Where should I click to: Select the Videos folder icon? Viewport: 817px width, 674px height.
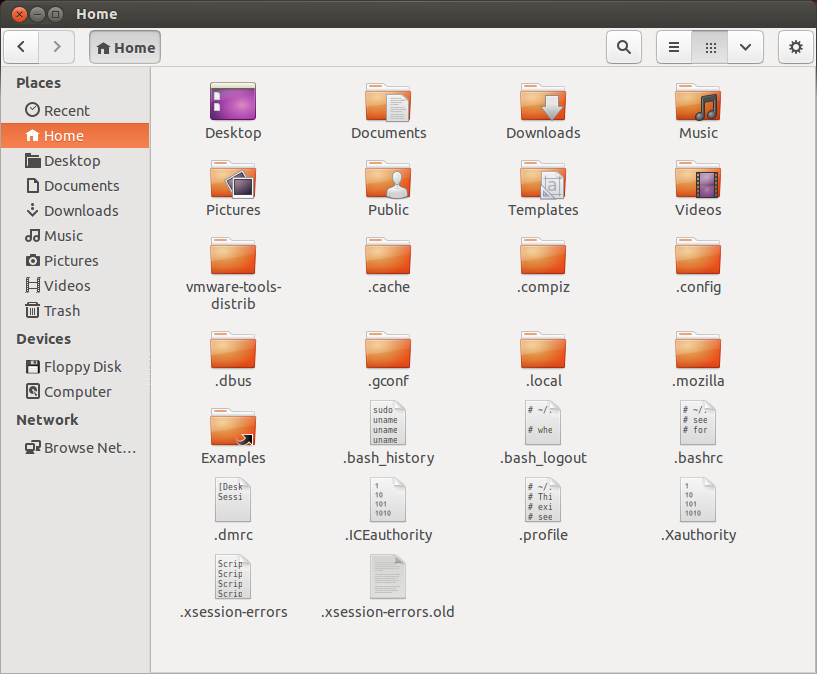click(x=698, y=180)
